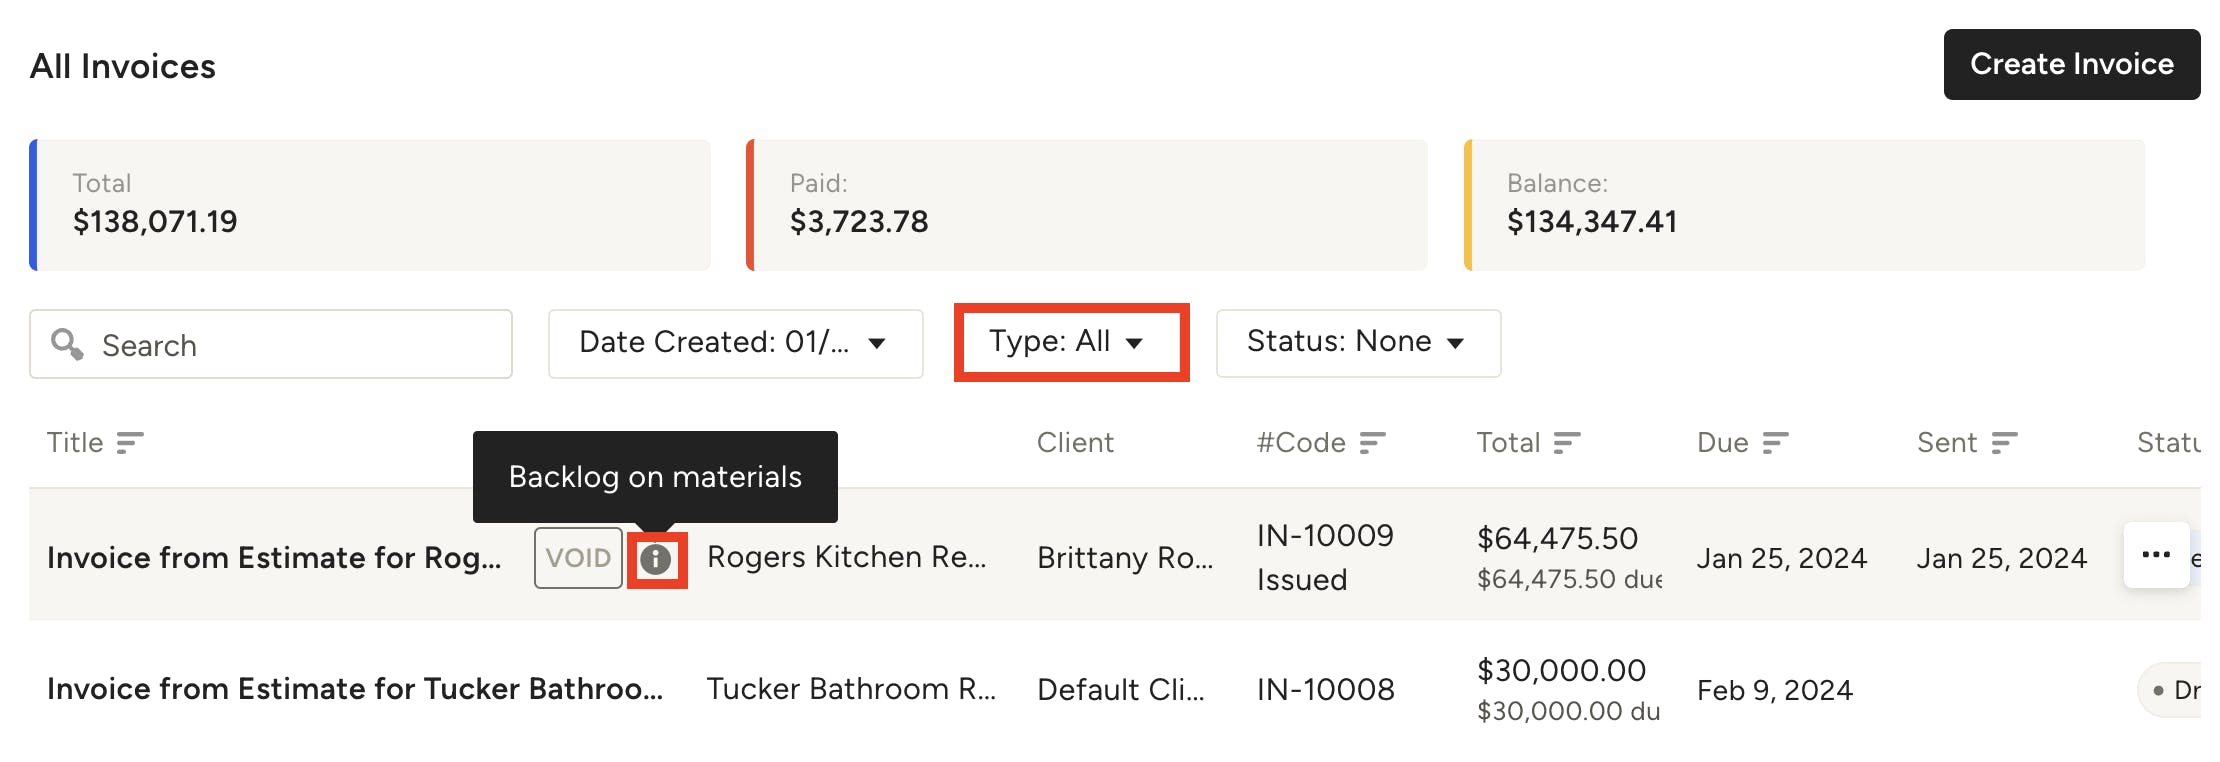Click the Create Invoice button
The width and height of the screenshot is (2220, 762).
click(2070, 63)
